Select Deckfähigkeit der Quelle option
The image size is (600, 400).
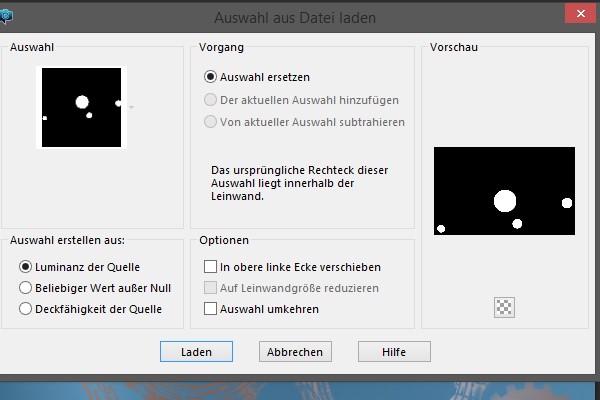(26, 309)
